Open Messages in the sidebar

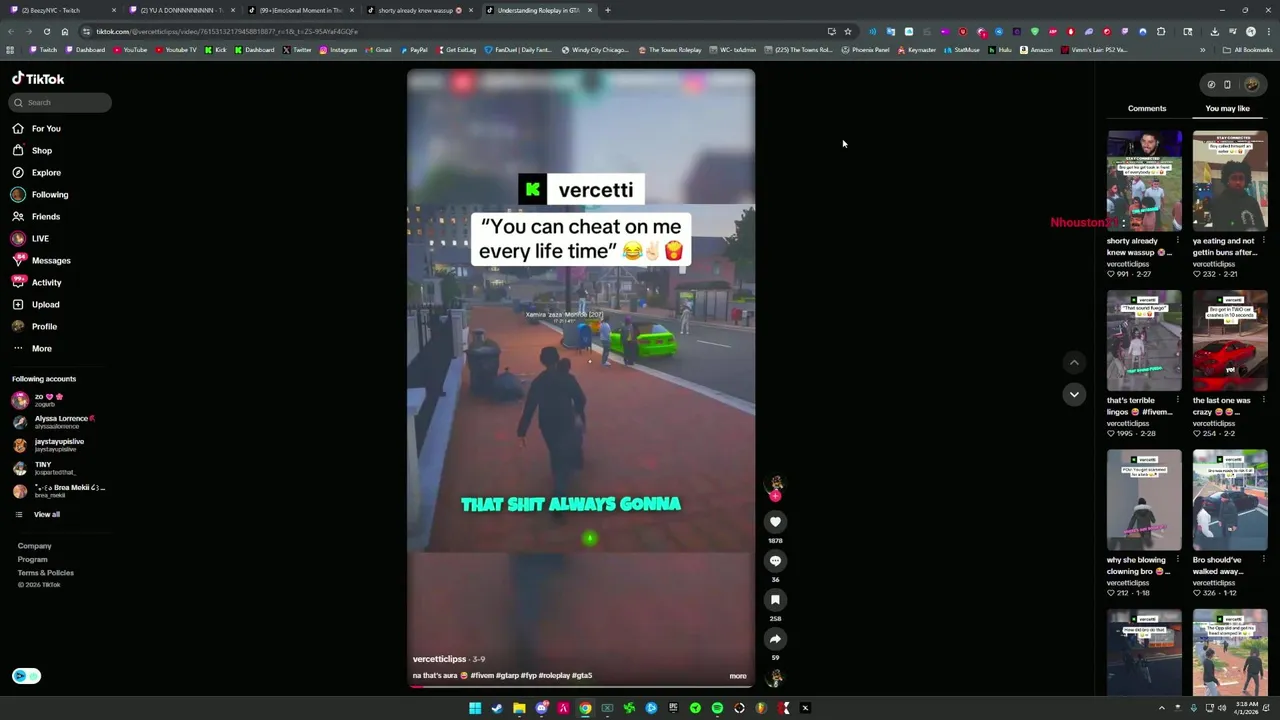42,261
